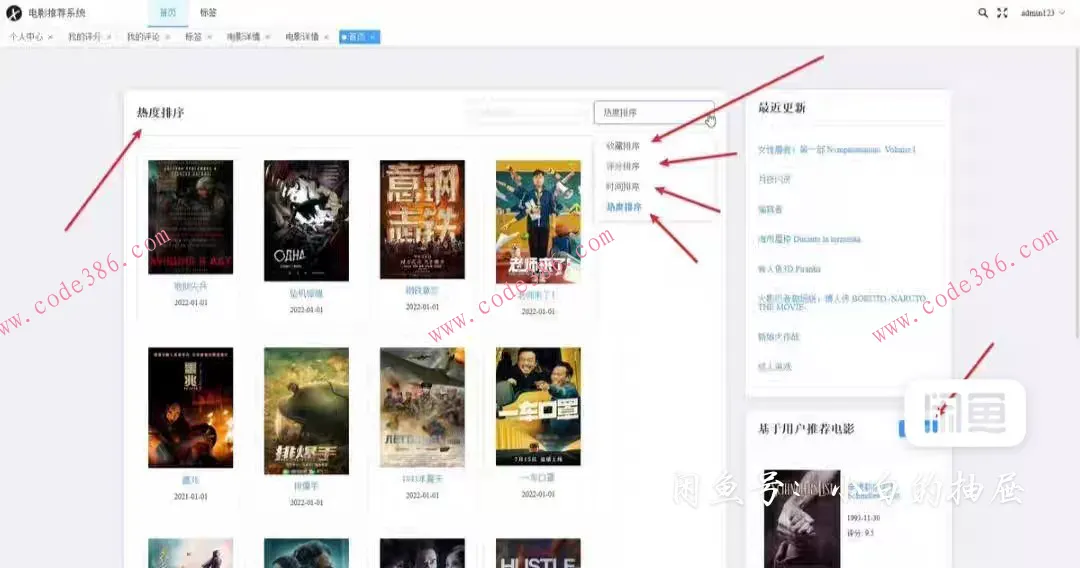
Task: Open recent update 食人鱼3D Piranha
Action: 789,269
